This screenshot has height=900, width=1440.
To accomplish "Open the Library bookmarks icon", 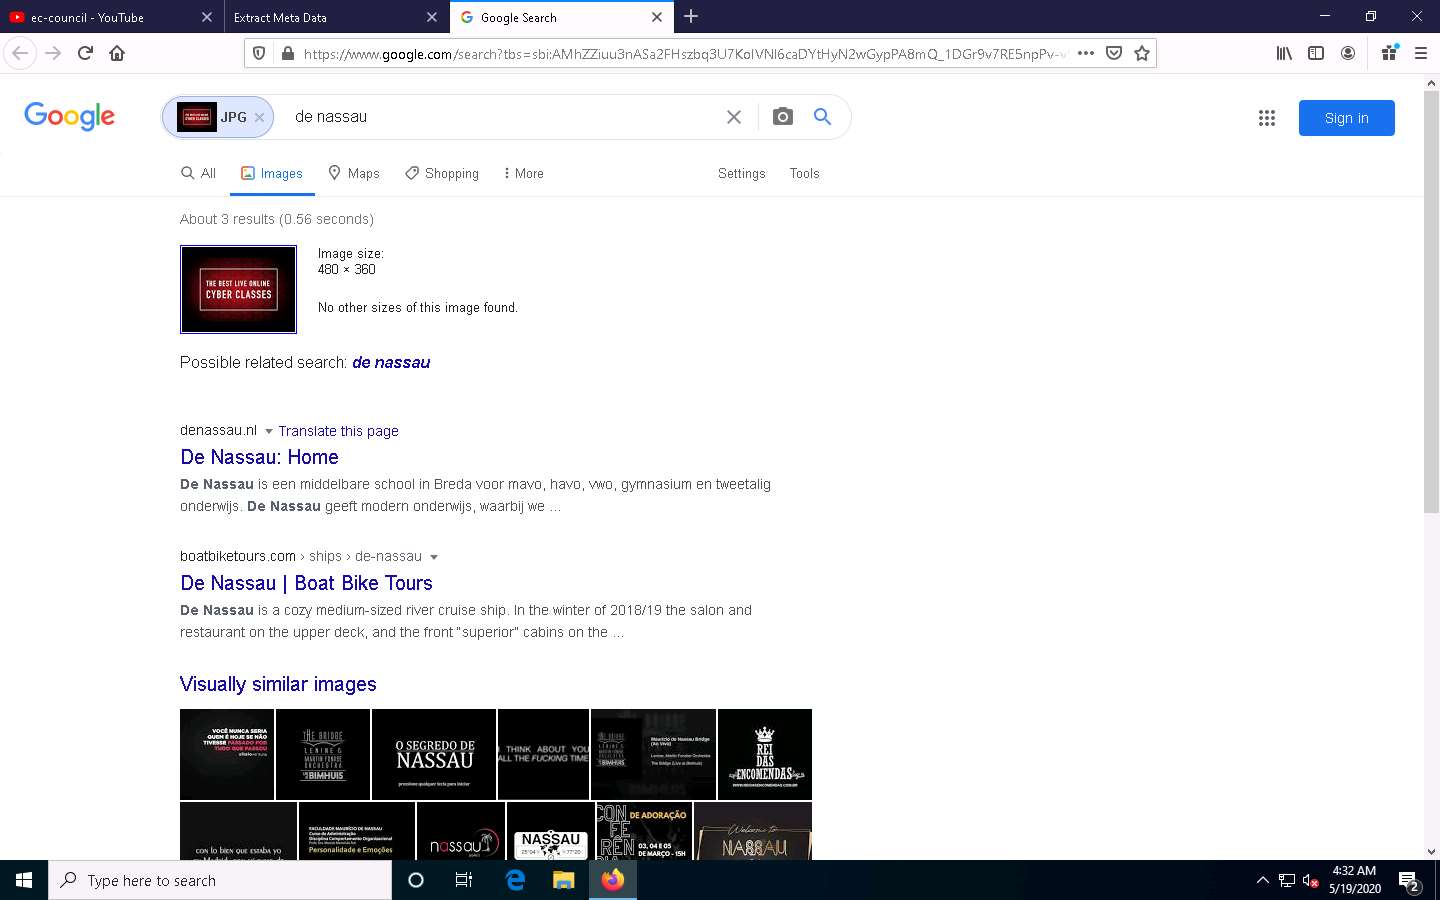I will tap(1284, 53).
